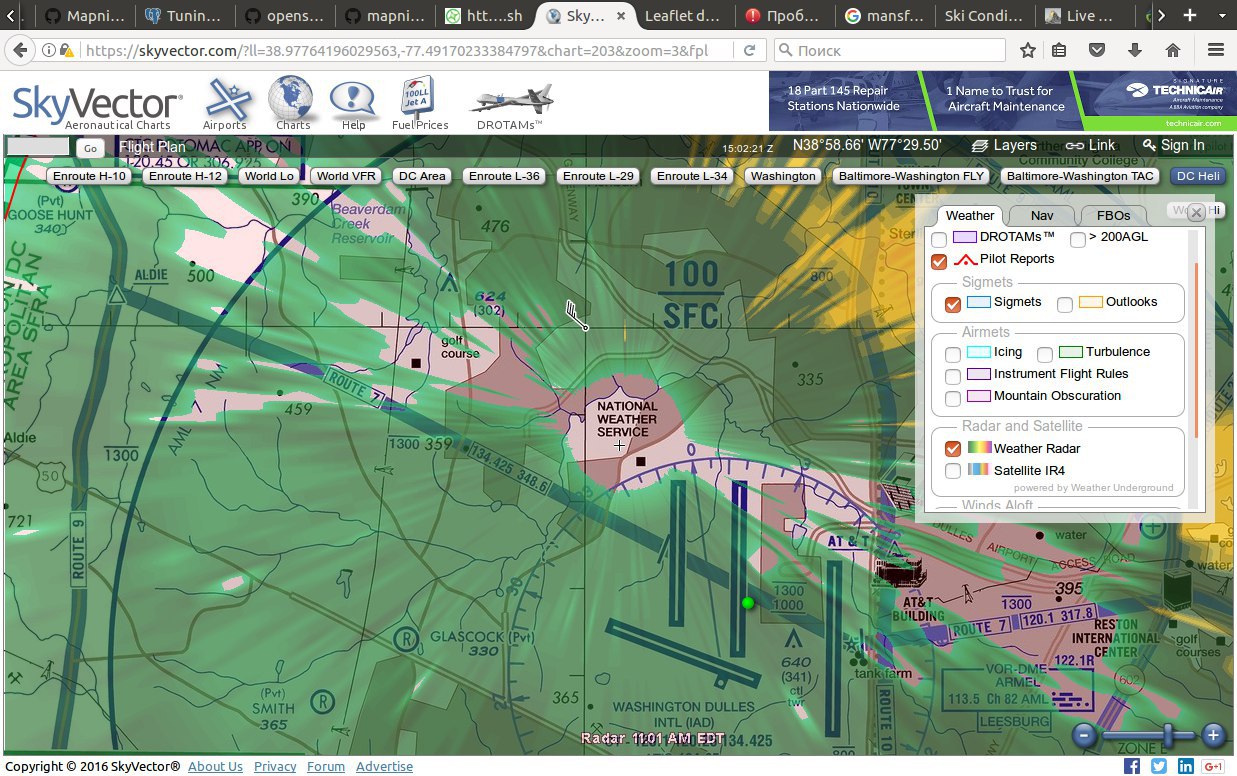This screenshot has width=1237, height=776.
Task: Select the Enroute L-36 chart
Action: [505, 176]
